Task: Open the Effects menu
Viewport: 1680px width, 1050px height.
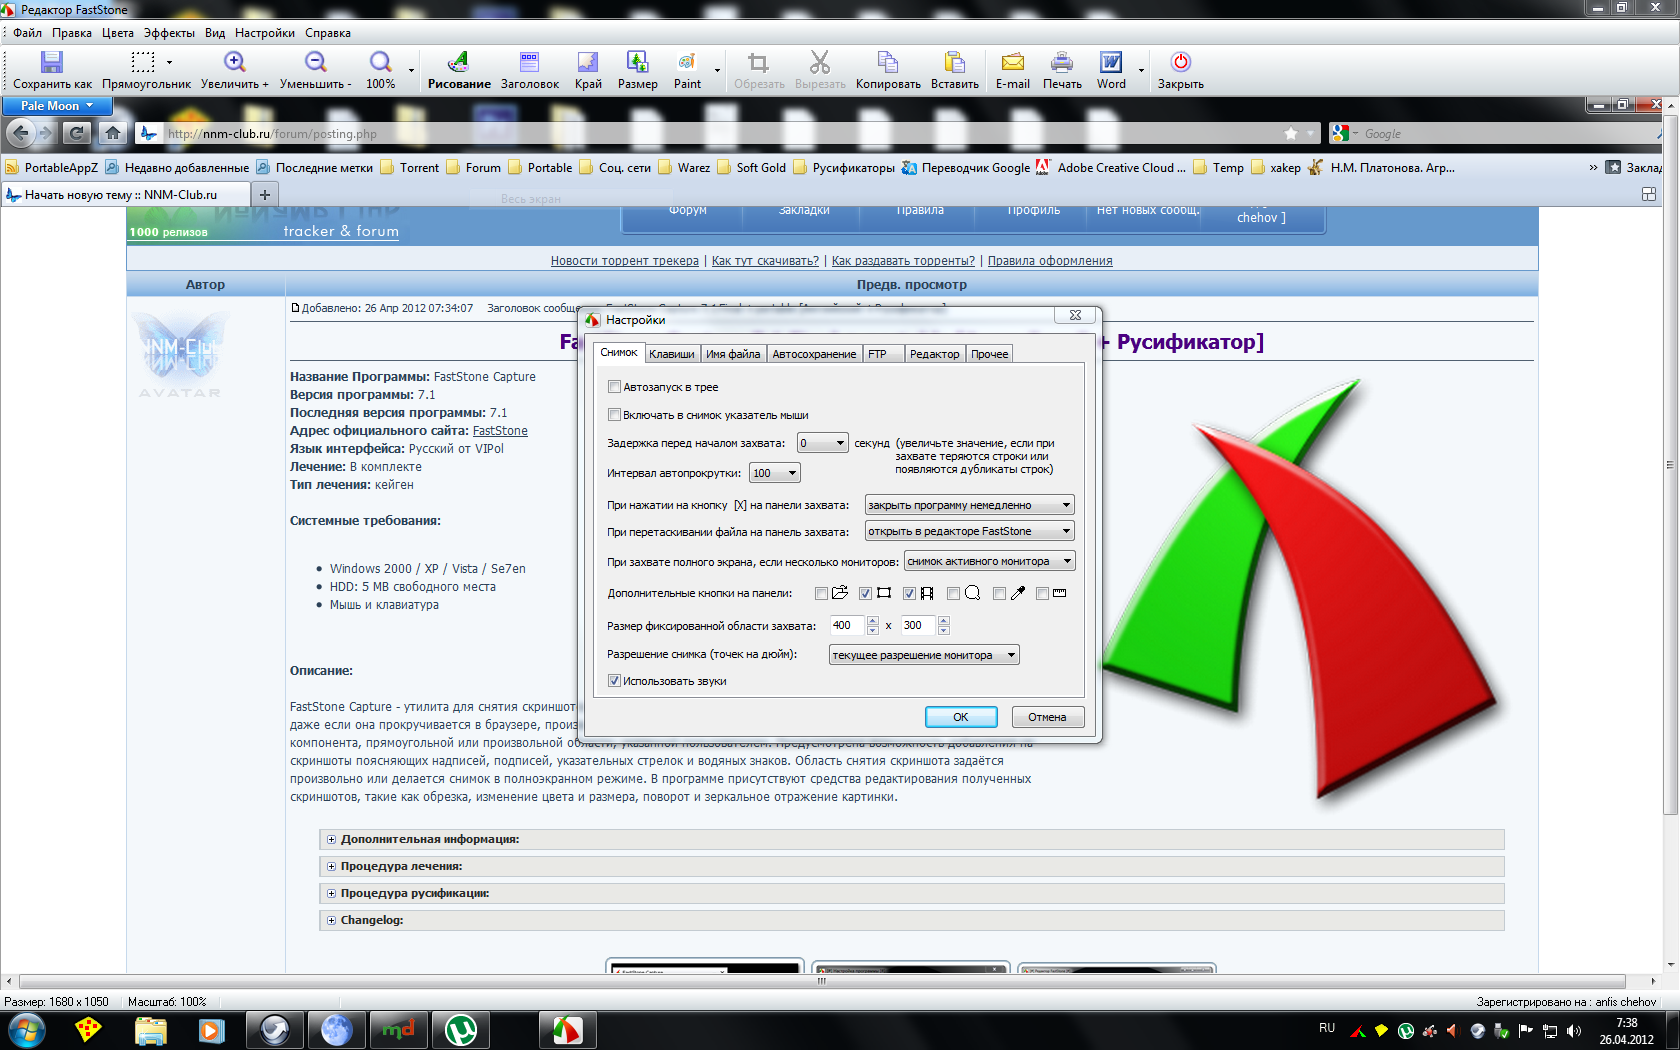Action: coord(169,33)
